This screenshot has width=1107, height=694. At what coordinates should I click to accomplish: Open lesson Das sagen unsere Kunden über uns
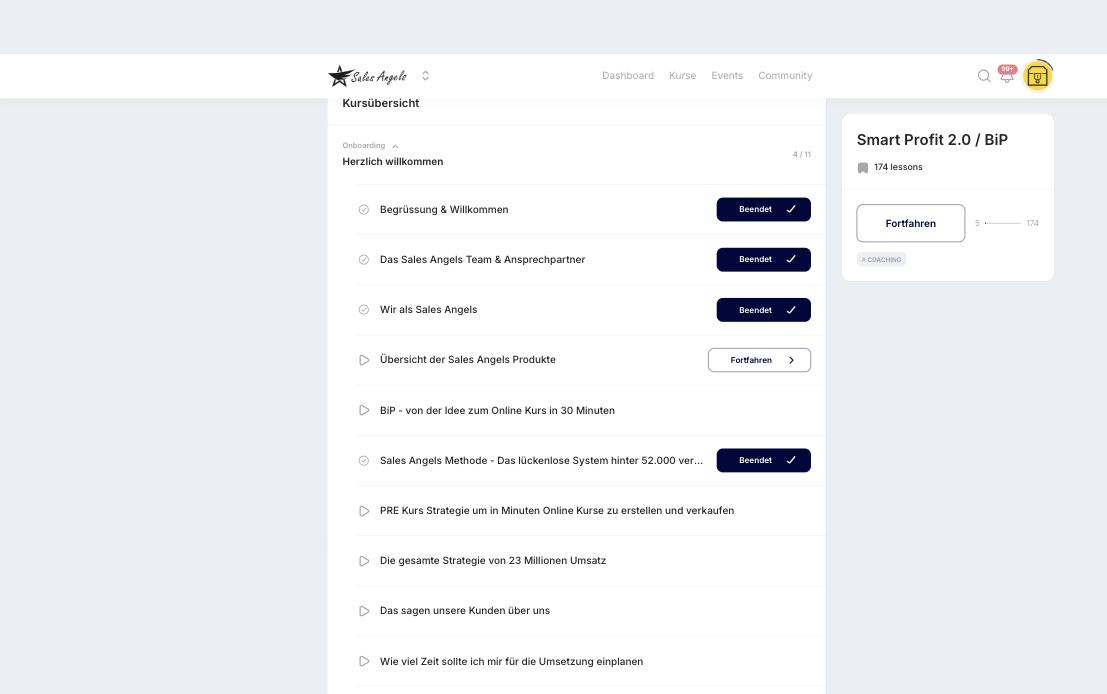coord(465,611)
